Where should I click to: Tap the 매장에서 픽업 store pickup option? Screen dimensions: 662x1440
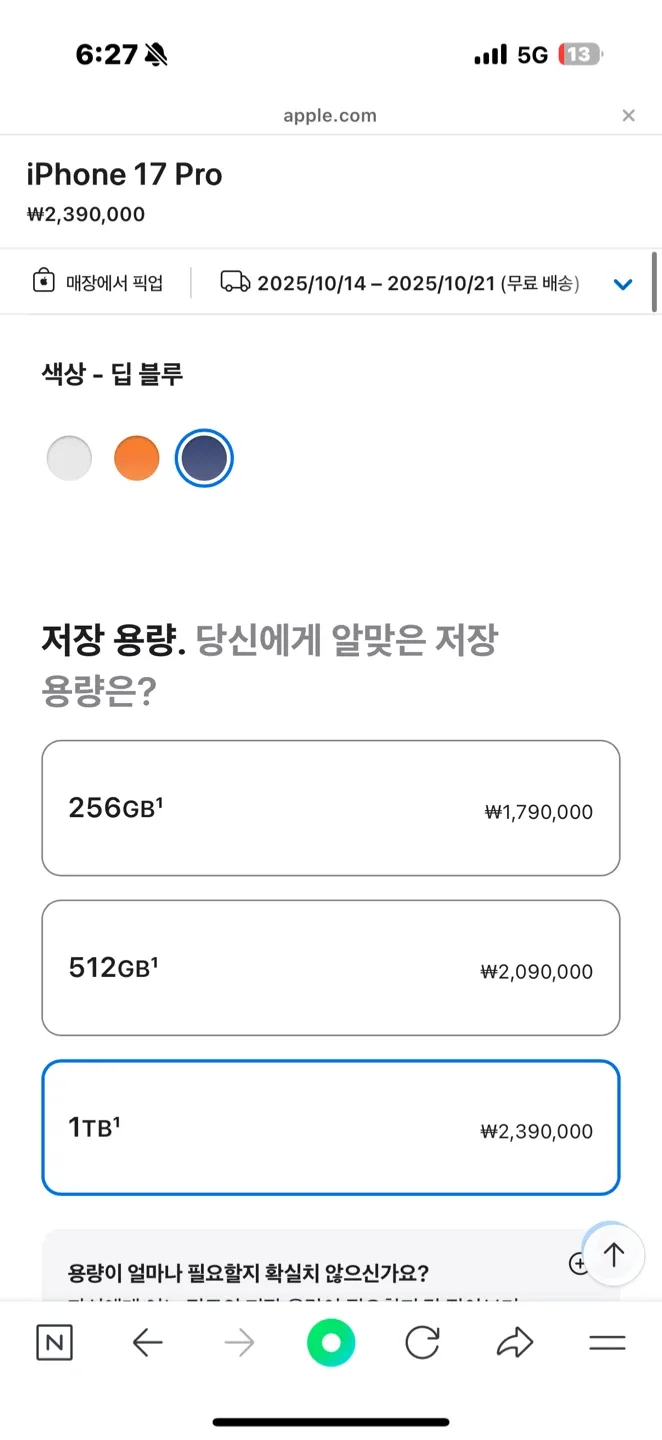[x=98, y=282]
